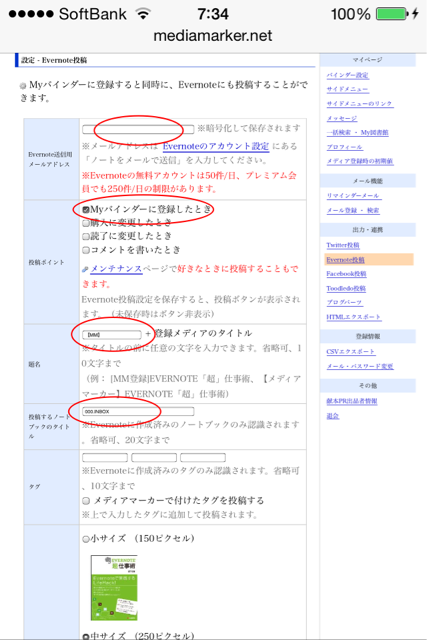Open メッセージ sidebar link
Screen dimensions: 427x640
pyautogui.click(x=342, y=118)
